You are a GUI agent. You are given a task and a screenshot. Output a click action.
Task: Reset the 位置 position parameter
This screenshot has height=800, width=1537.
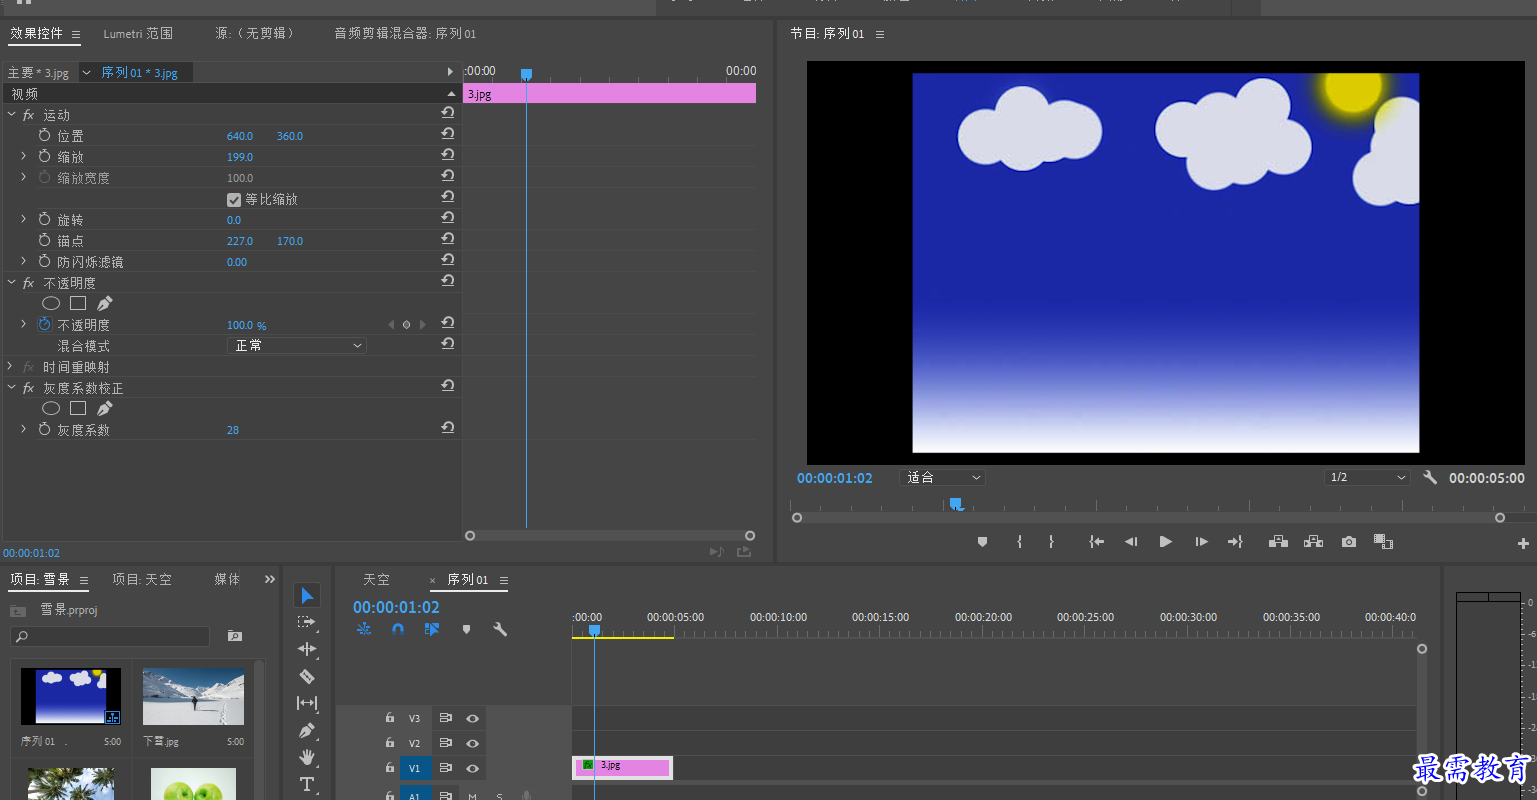click(x=448, y=134)
